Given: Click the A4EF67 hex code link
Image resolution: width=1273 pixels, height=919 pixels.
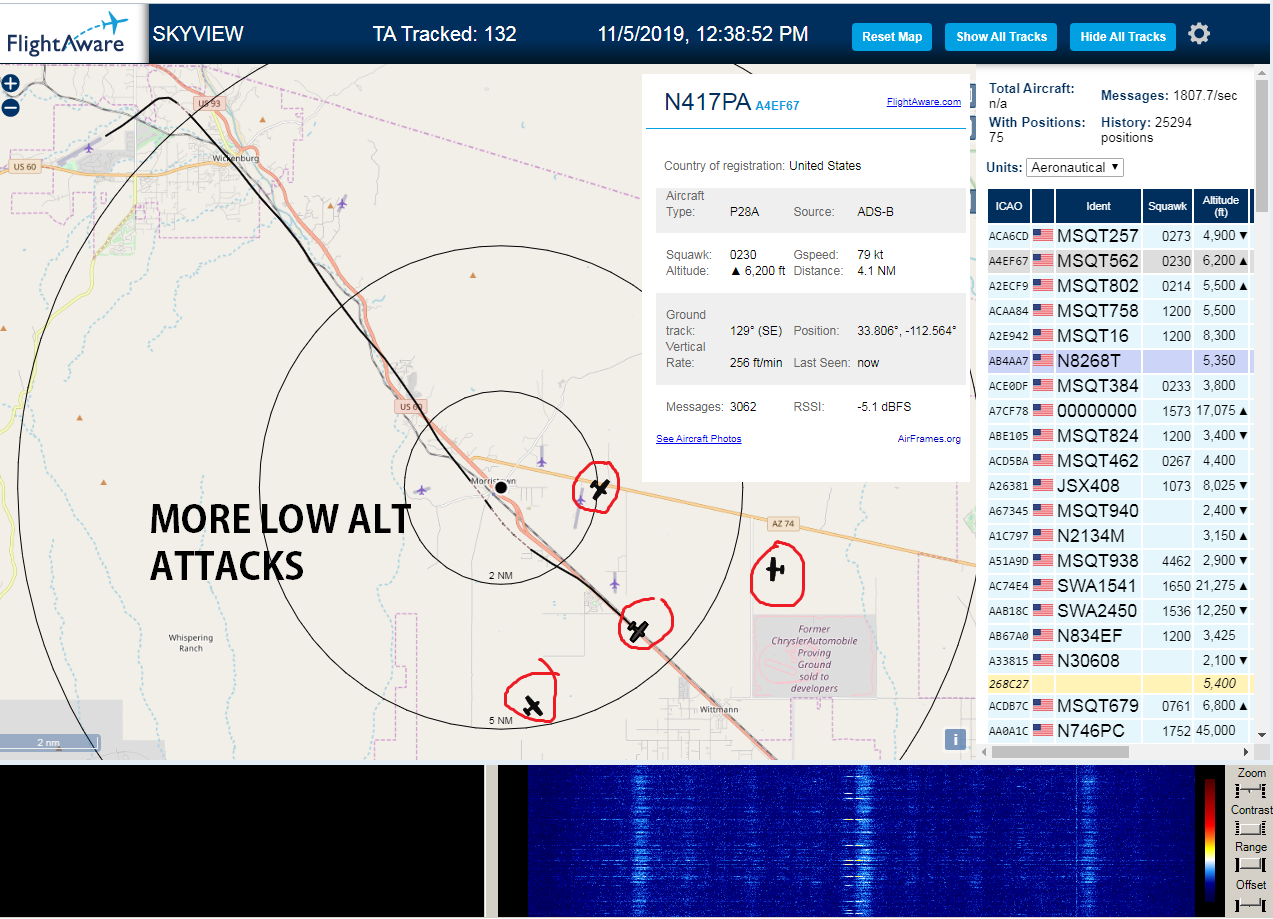Looking at the screenshot, I should tap(777, 105).
